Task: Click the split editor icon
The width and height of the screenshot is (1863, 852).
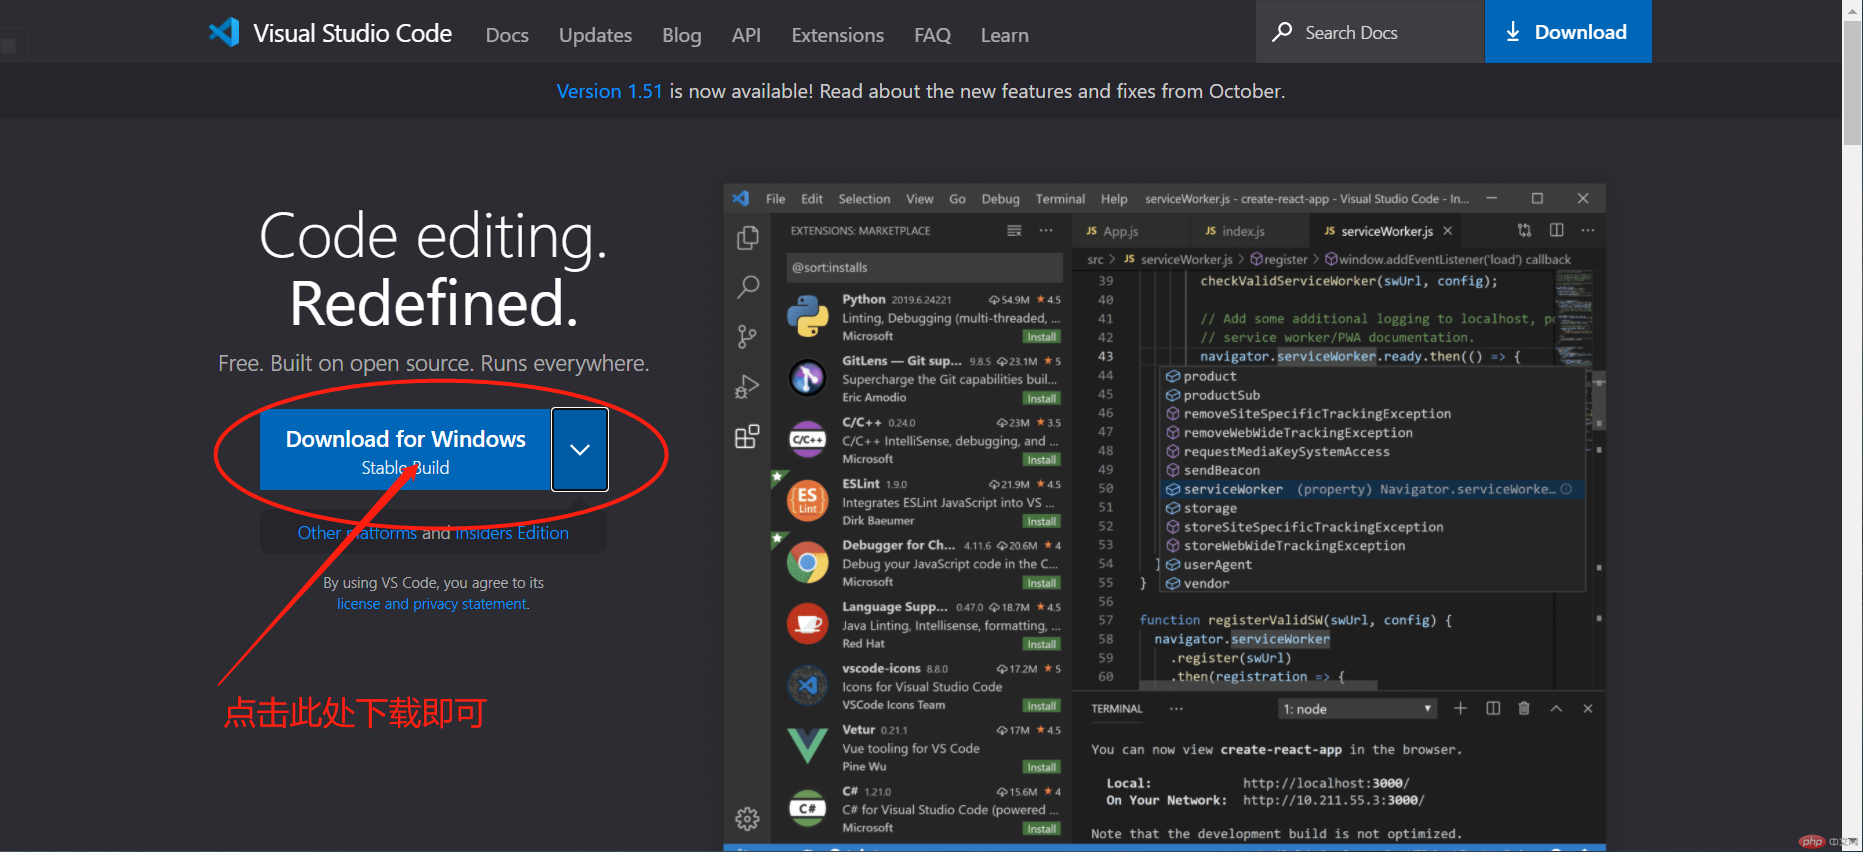Action: click(x=1556, y=230)
